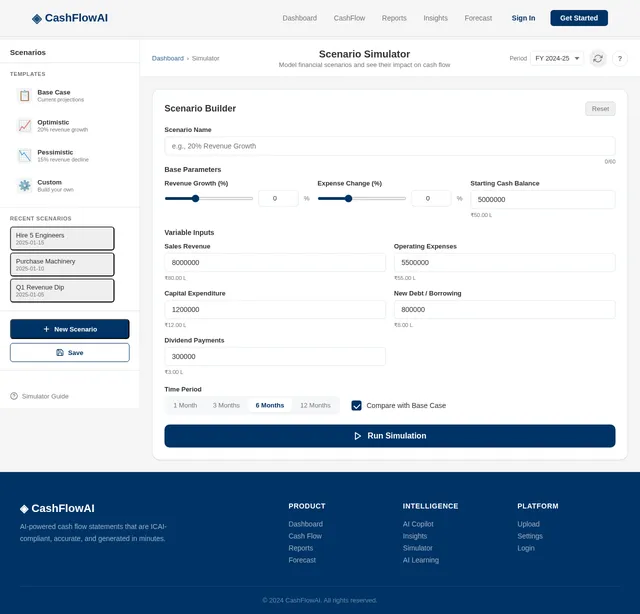Click the Reset button
This screenshot has width=640, height=614.
[600, 109]
